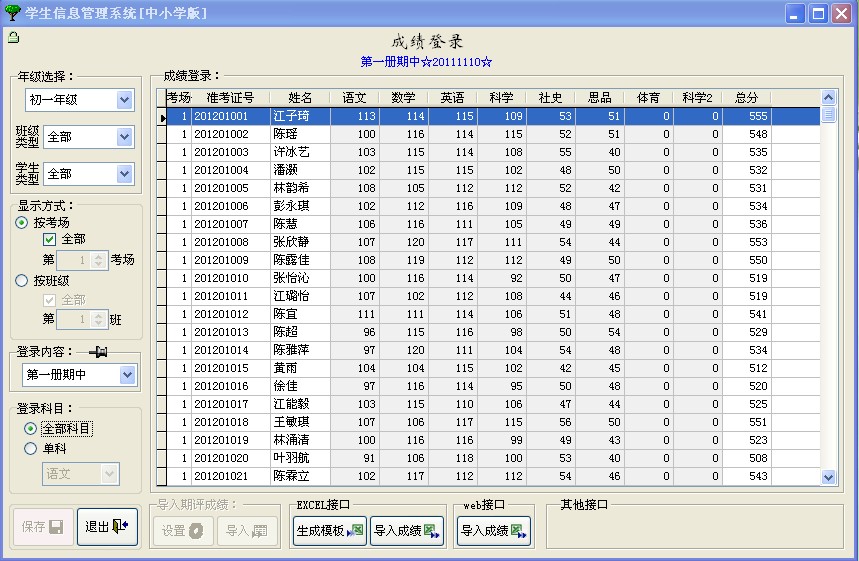Select student name 陈瑶
Image resolution: width=859 pixels, height=561 pixels.
click(285, 134)
